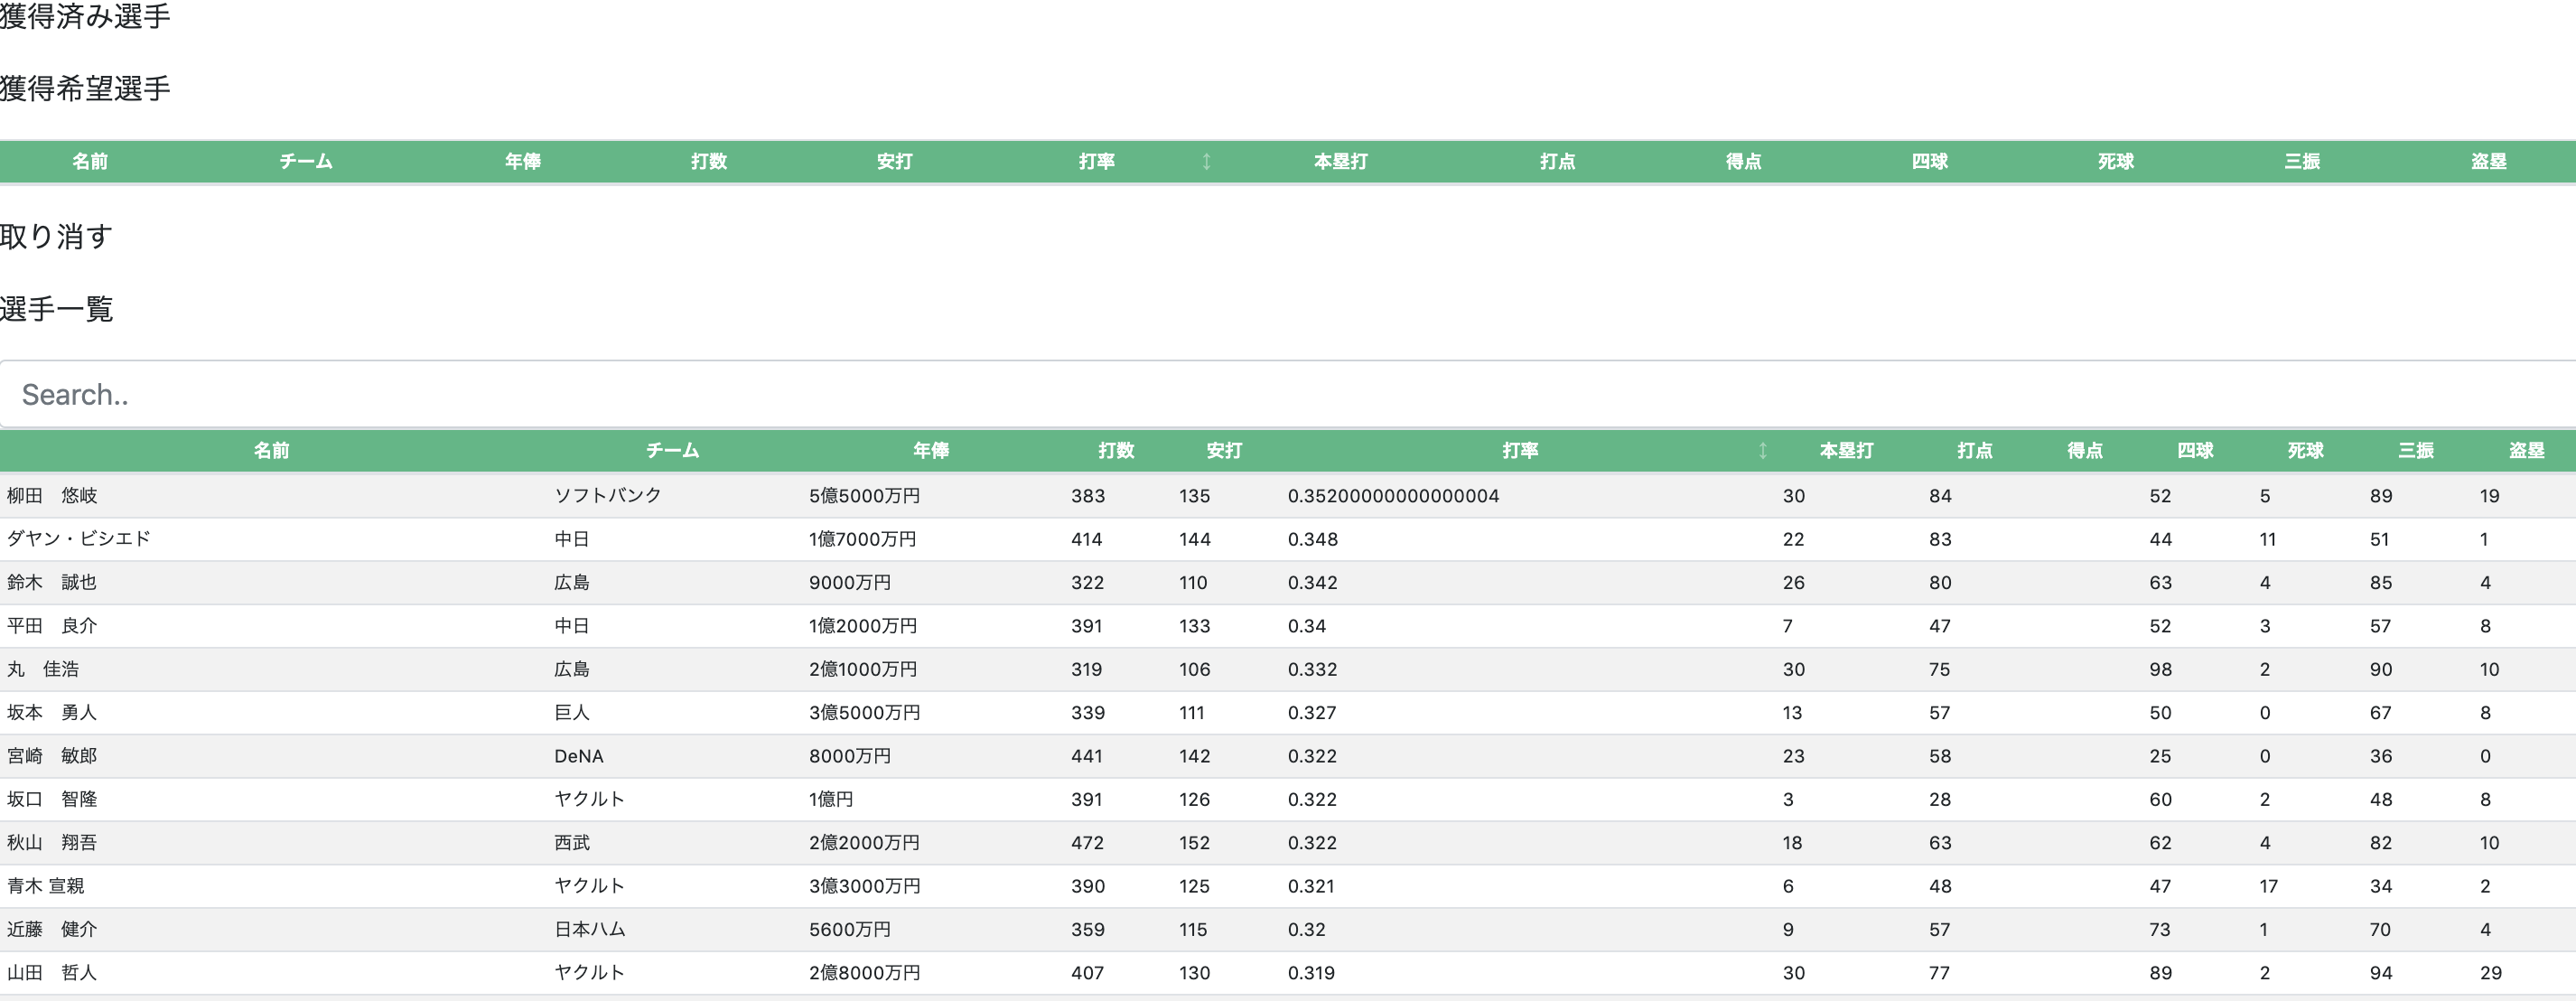This screenshot has width=2576, height=1001.
Task: Click batting average 0.342 cell
Action: point(1313,583)
